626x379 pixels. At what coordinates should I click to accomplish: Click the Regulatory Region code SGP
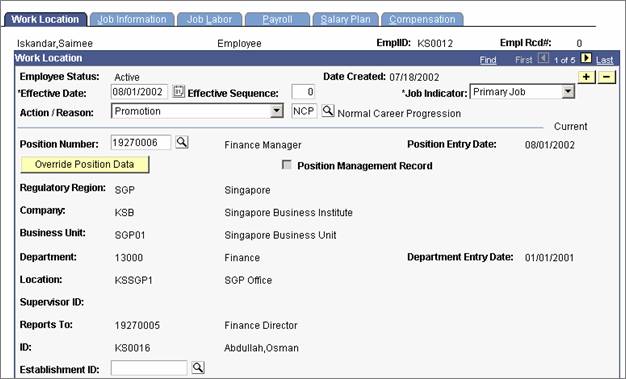125,190
